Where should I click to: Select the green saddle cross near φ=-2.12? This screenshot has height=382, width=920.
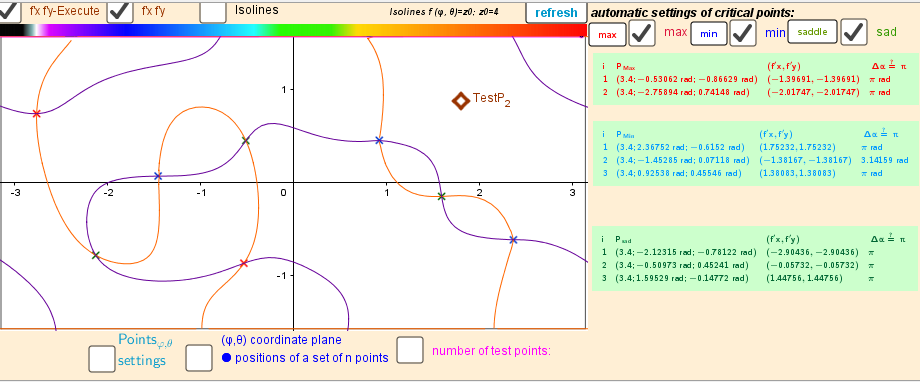click(96, 255)
